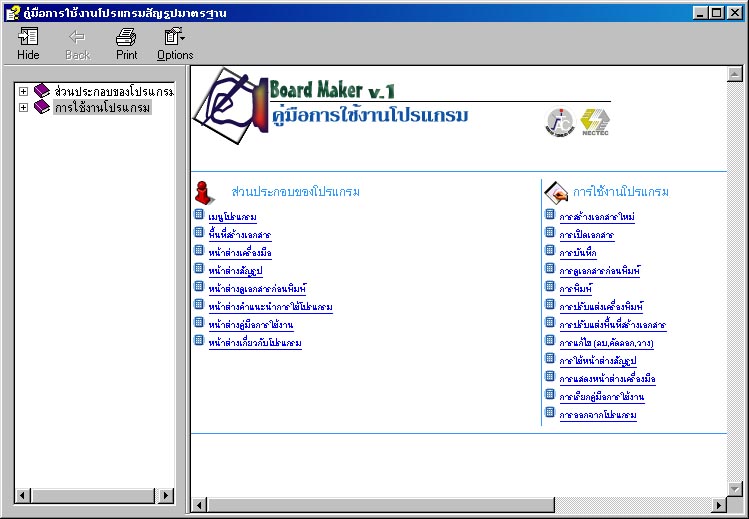
Task: Click the page icon beside การพิมพ์
Action: (x=550, y=286)
